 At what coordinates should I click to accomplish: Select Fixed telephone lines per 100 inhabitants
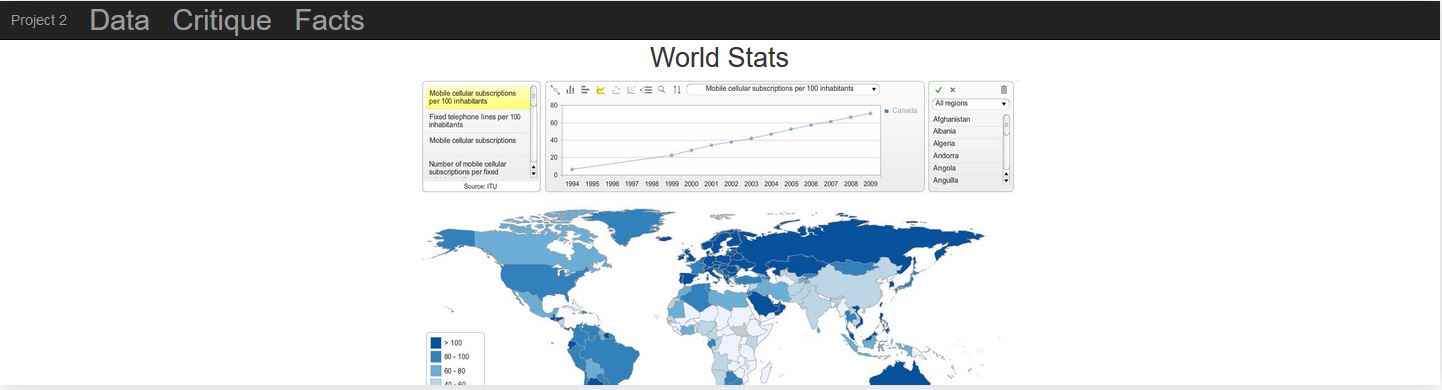pyautogui.click(x=477, y=121)
